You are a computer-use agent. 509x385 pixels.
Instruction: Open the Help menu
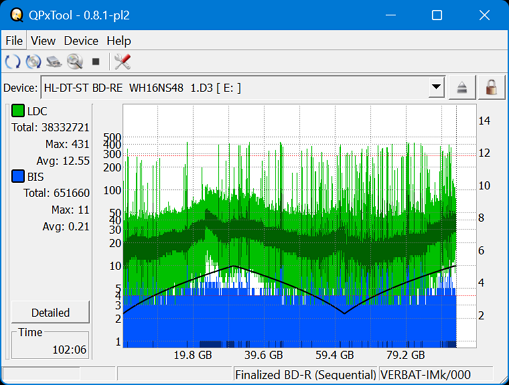coord(119,41)
